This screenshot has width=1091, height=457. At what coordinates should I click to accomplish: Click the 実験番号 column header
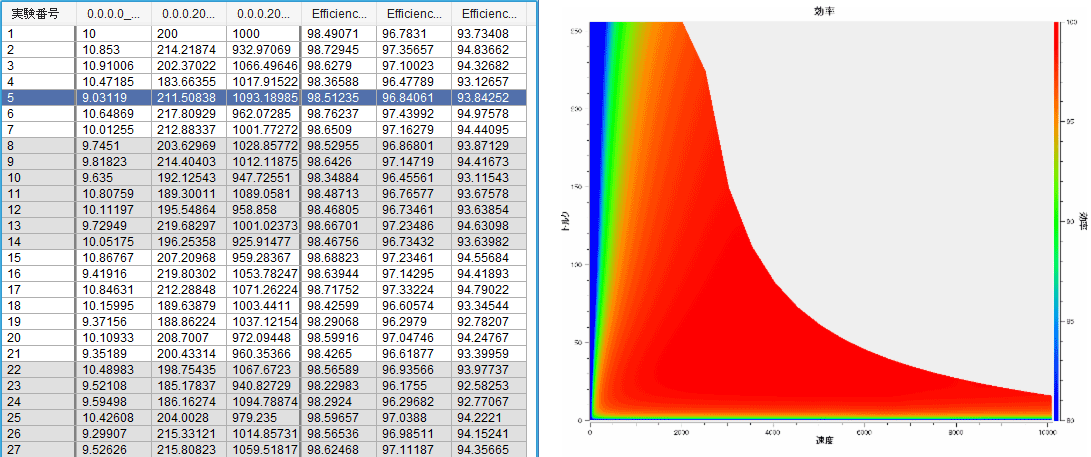point(38,15)
